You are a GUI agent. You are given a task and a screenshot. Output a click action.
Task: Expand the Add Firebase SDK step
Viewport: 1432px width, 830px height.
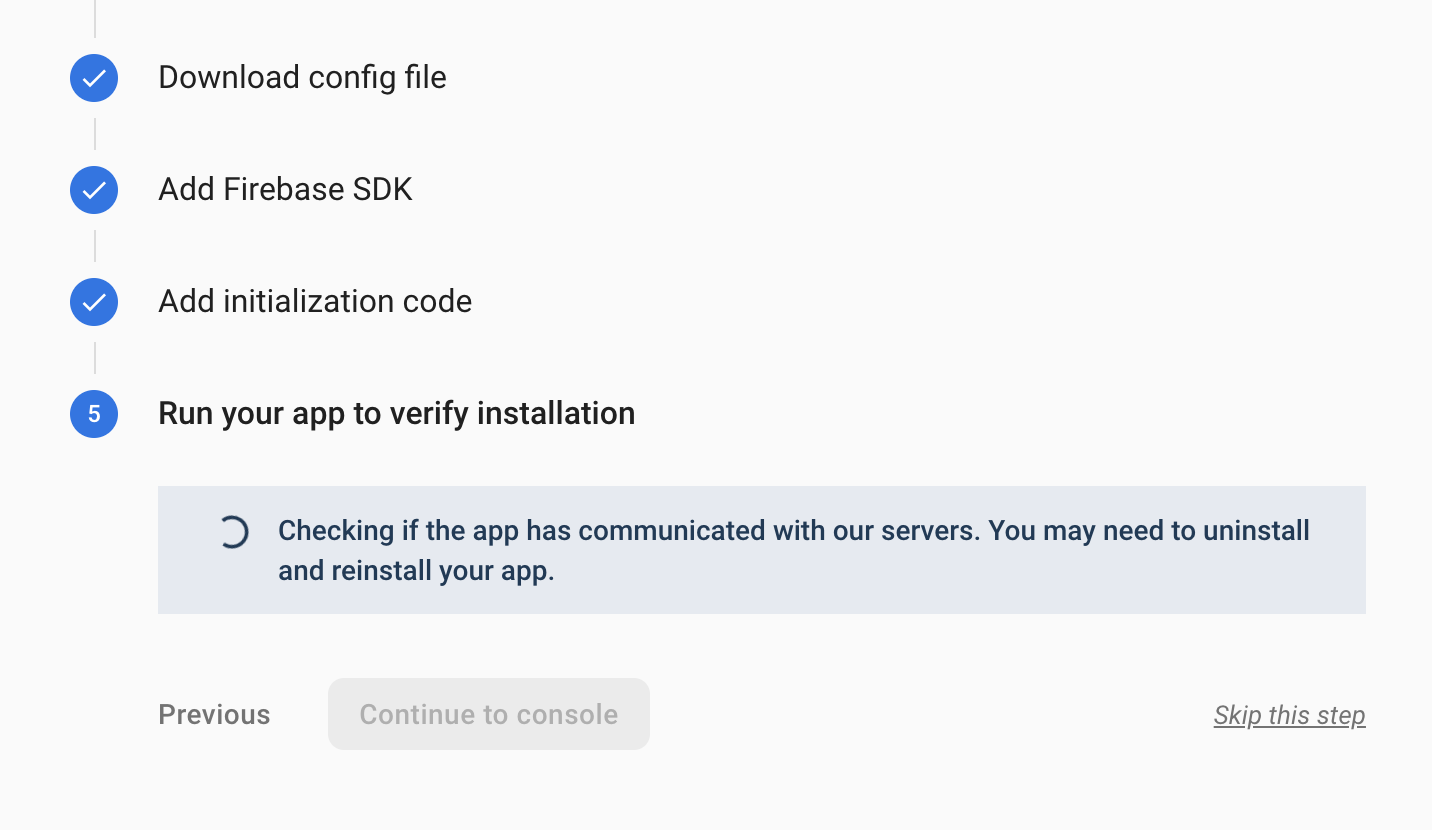pyautogui.click(x=285, y=190)
